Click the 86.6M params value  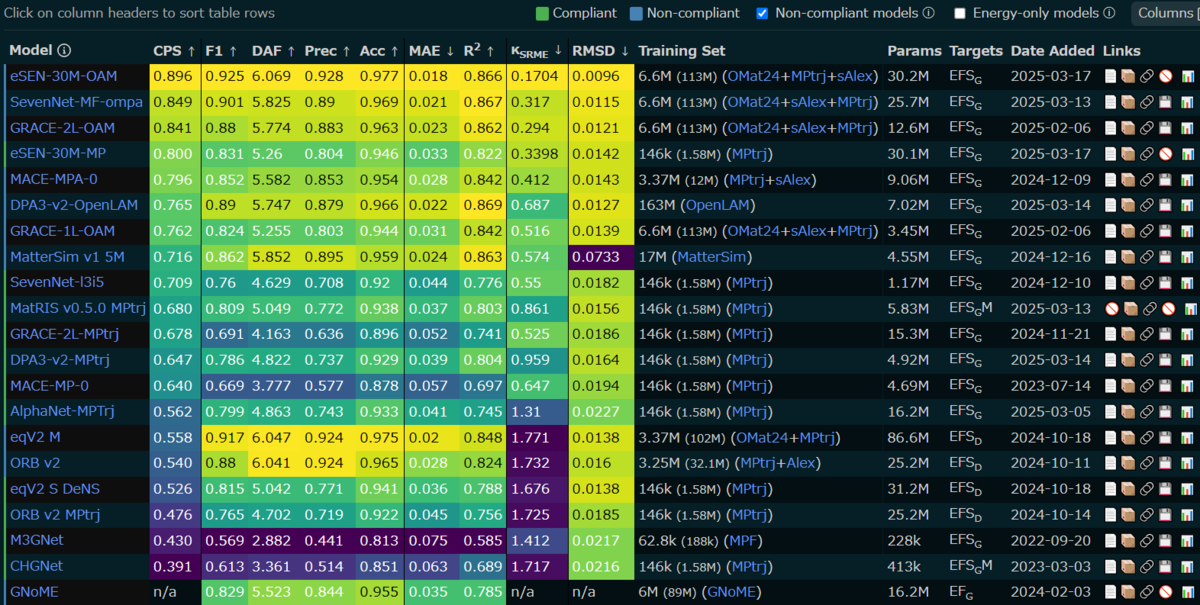point(908,437)
